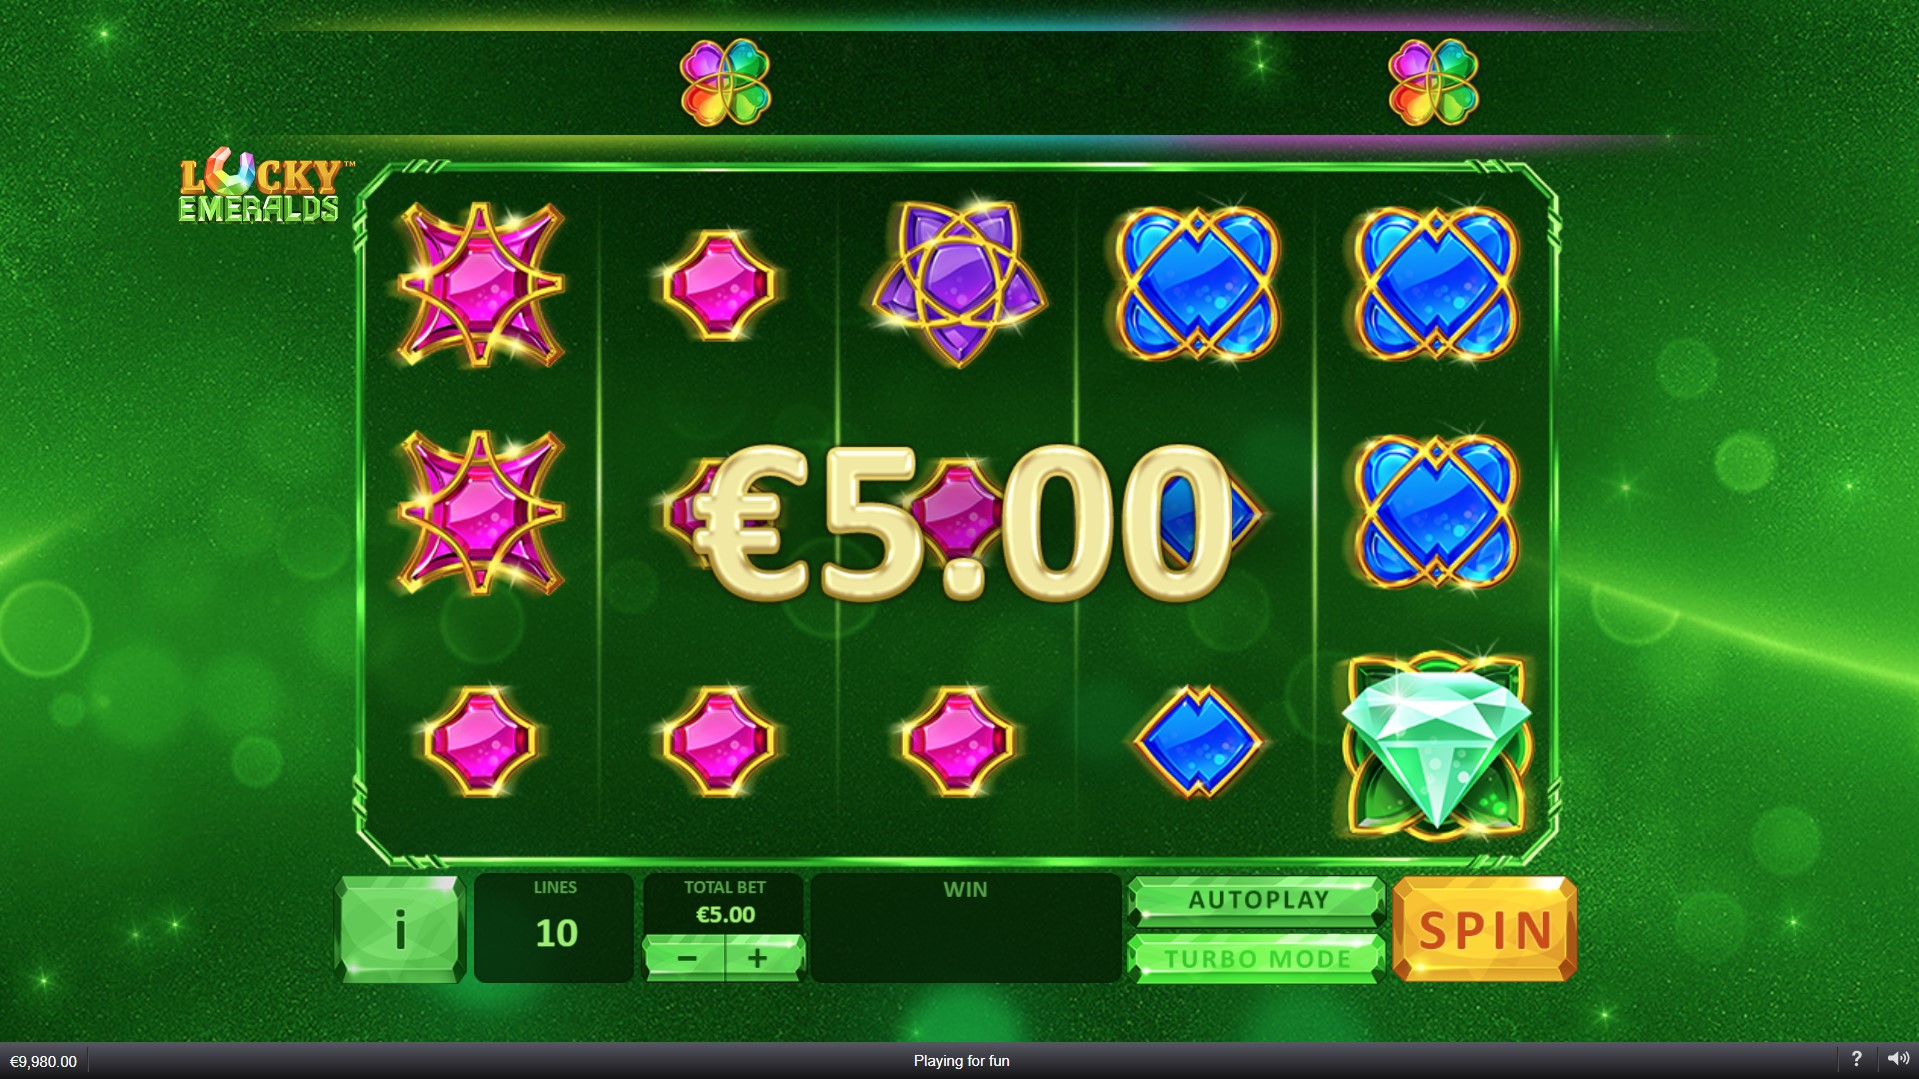The image size is (1919, 1079).
Task: Open the Autoplay options
Action: pos(1256,900)
